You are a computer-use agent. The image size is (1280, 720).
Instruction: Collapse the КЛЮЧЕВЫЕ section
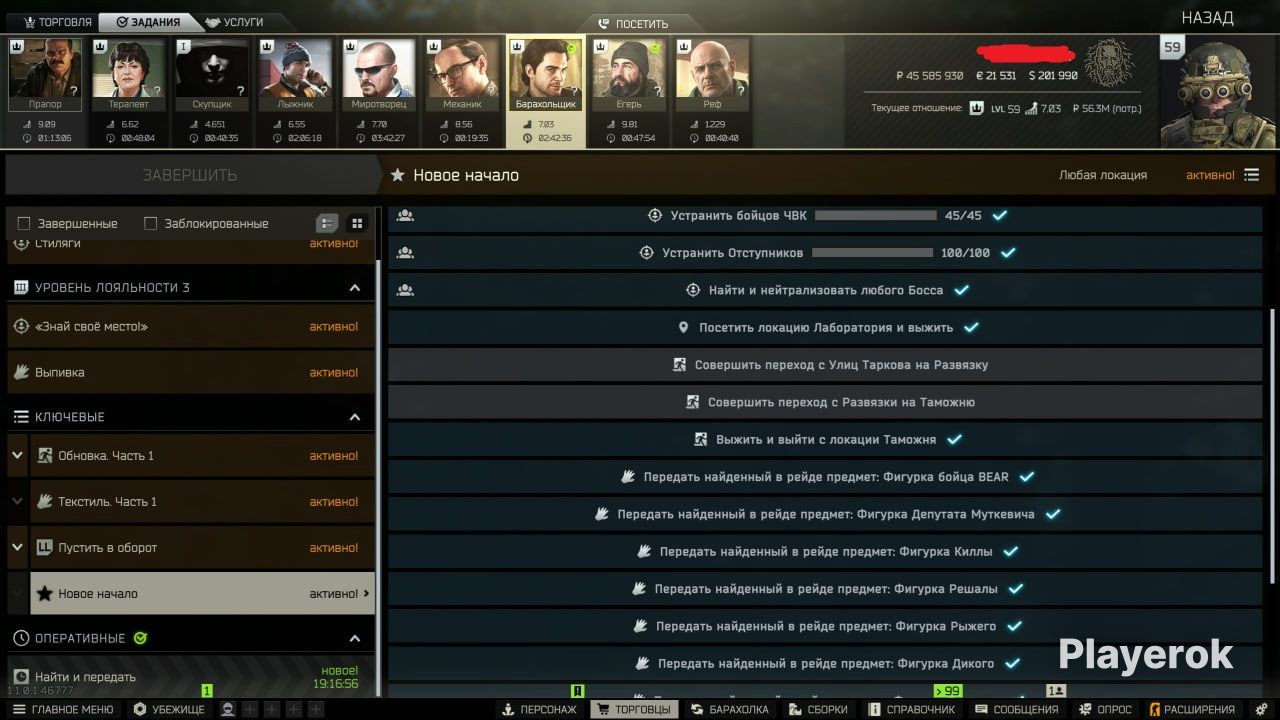click(355, 417)
